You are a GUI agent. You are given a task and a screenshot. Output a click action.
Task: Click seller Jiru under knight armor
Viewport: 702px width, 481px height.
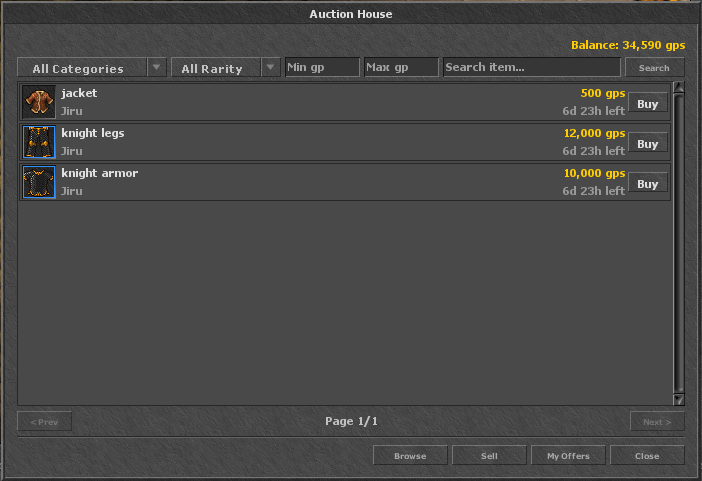(x=72, y=191)
